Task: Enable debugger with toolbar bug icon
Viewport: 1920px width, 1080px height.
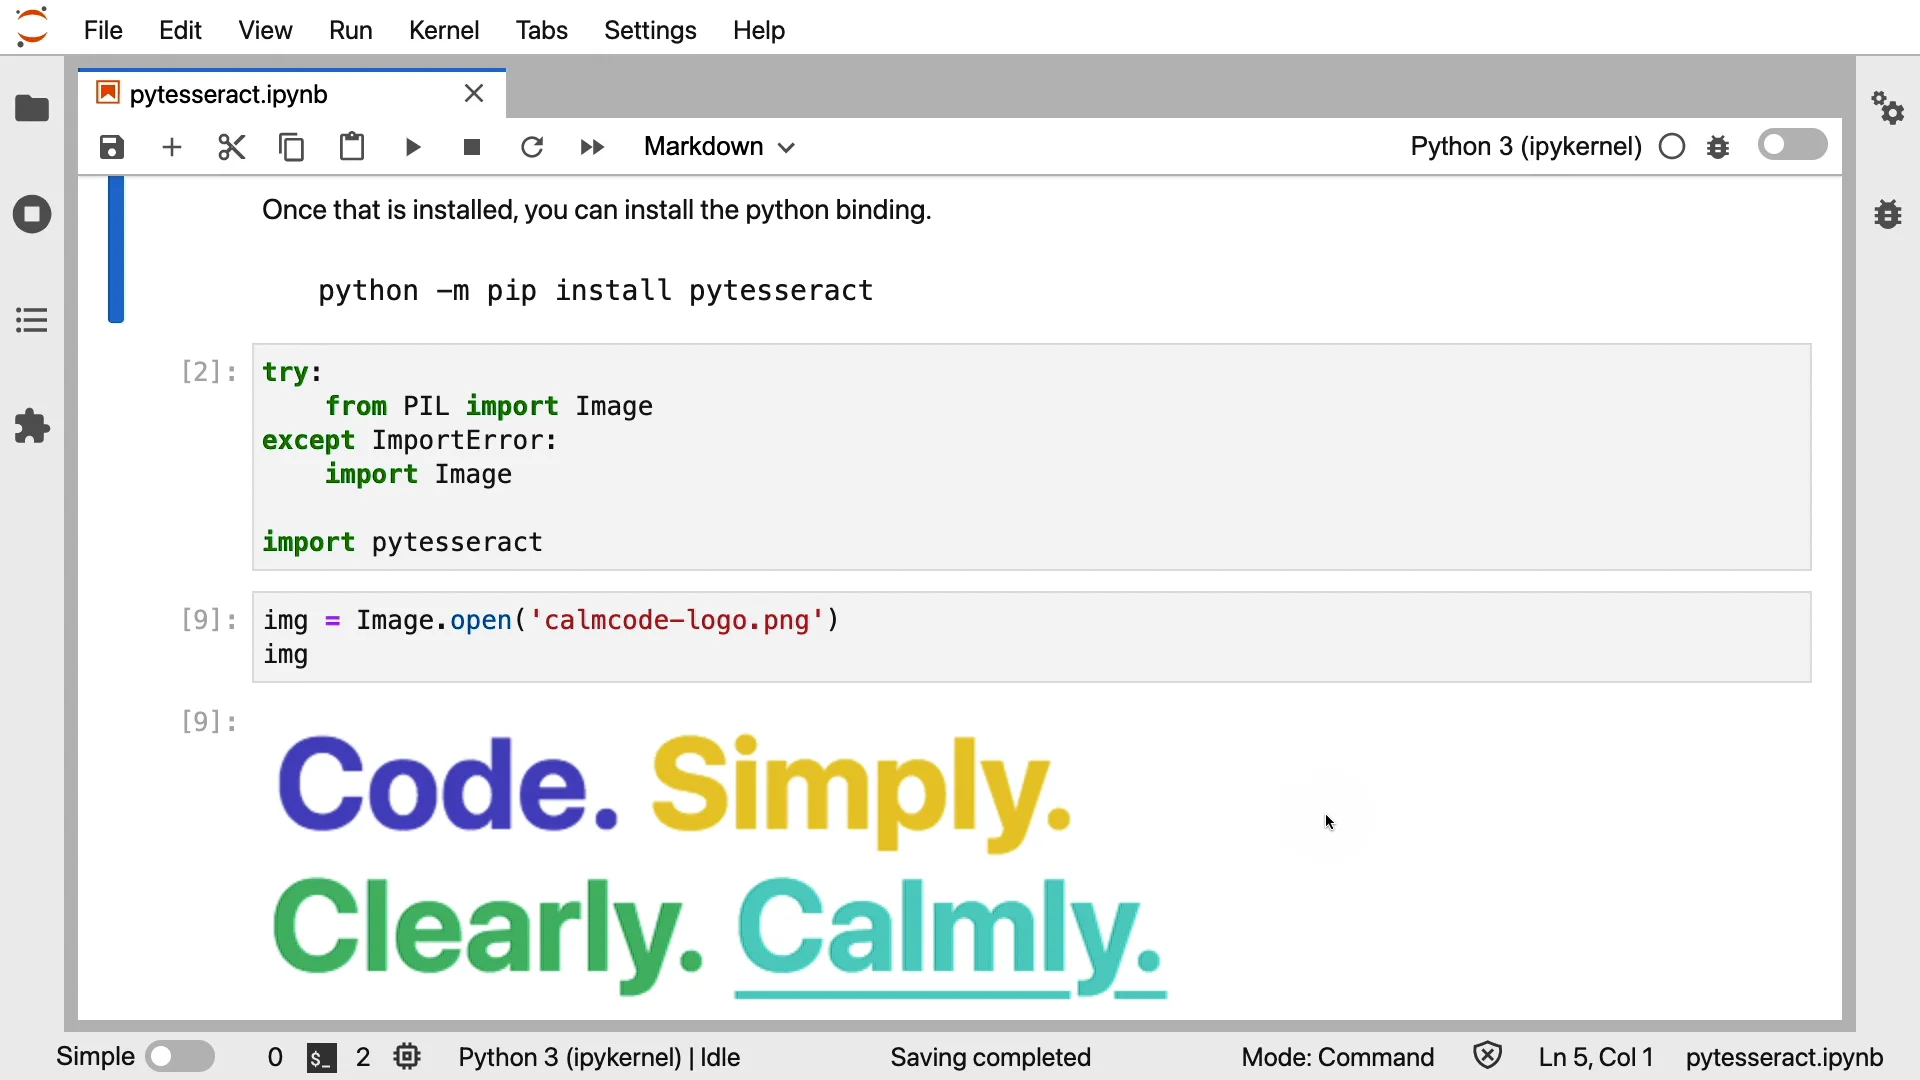Action: tap(1719, 148)
